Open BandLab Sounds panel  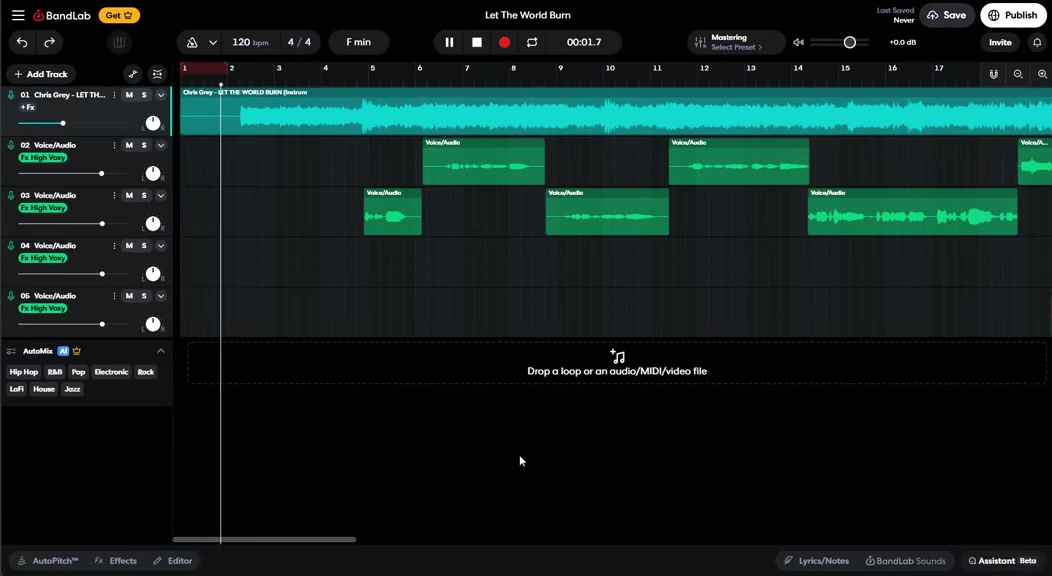pos(906,561)
